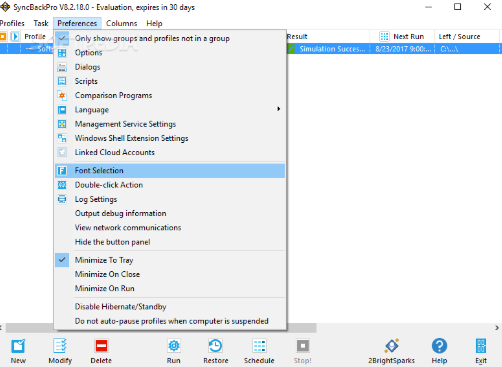Toggle Hide the button panel
The image size is (502, 367).
point(170,242)
